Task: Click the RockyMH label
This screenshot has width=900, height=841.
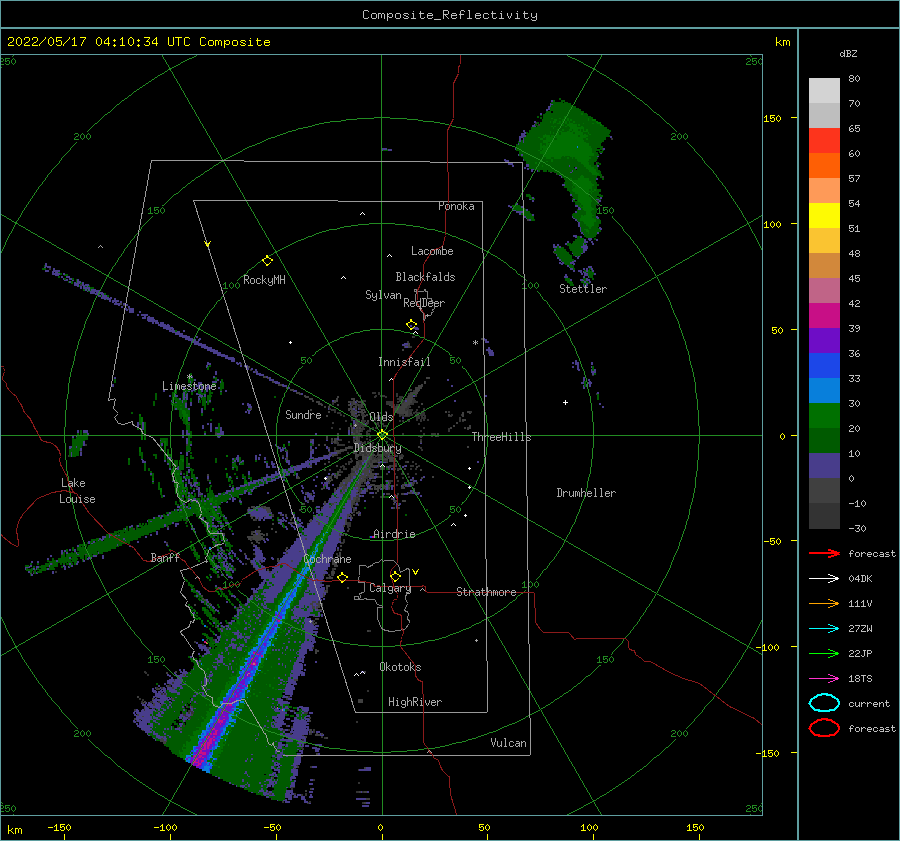Action: (x=264, y=280)
